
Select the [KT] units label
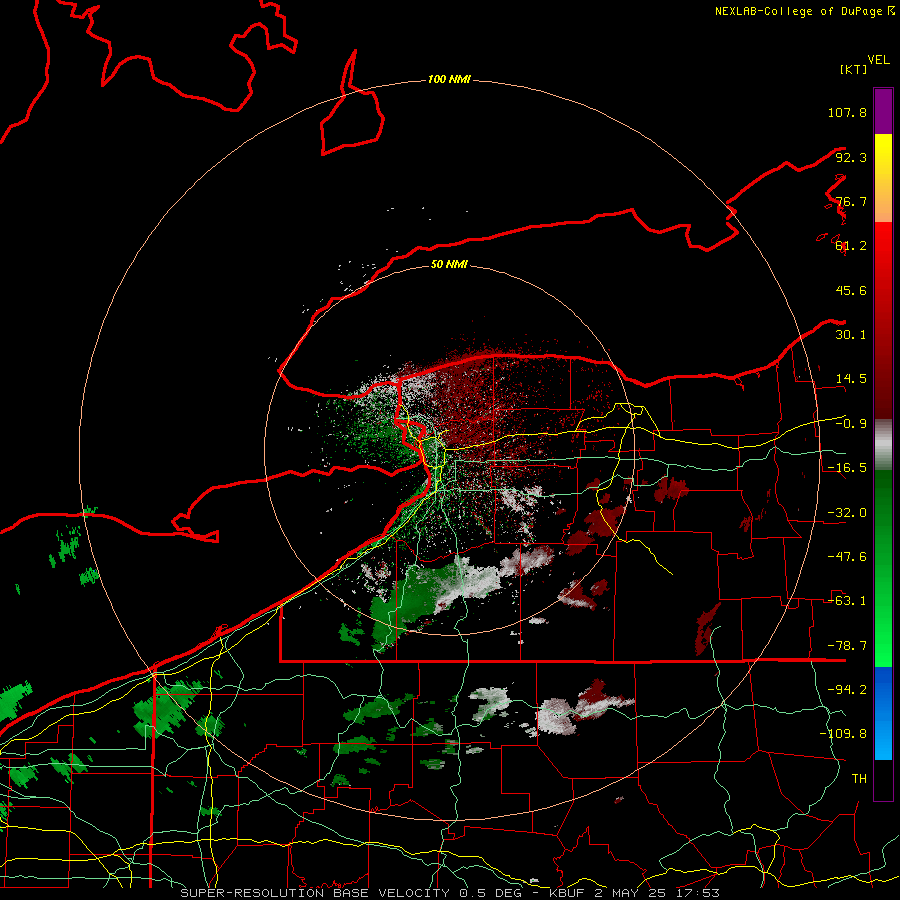coord(854,69)
